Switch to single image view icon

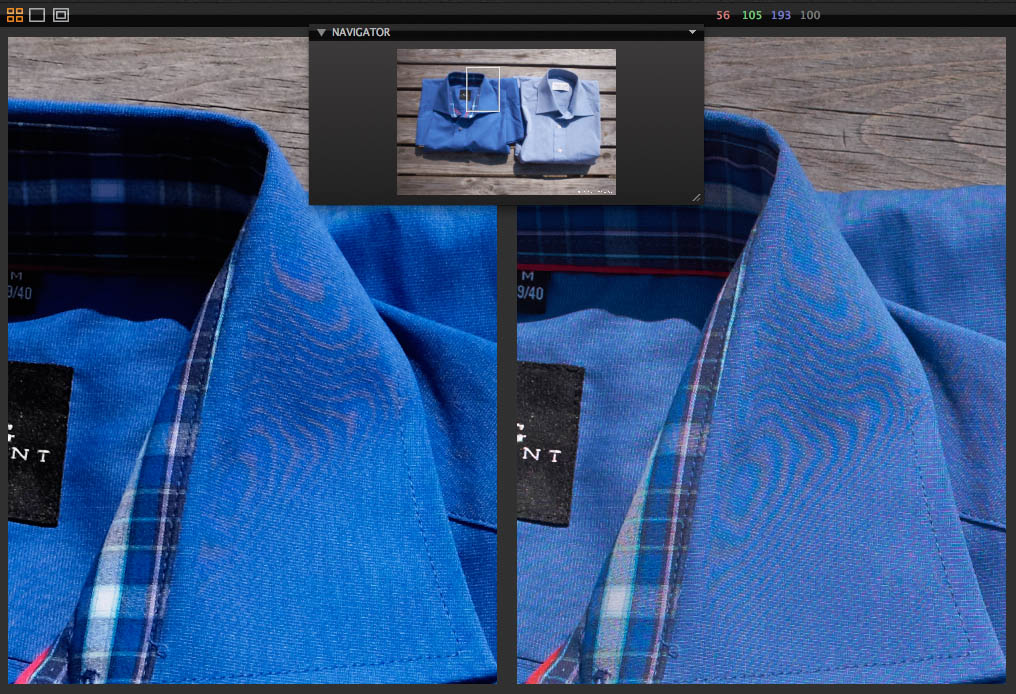click(38, 15)
